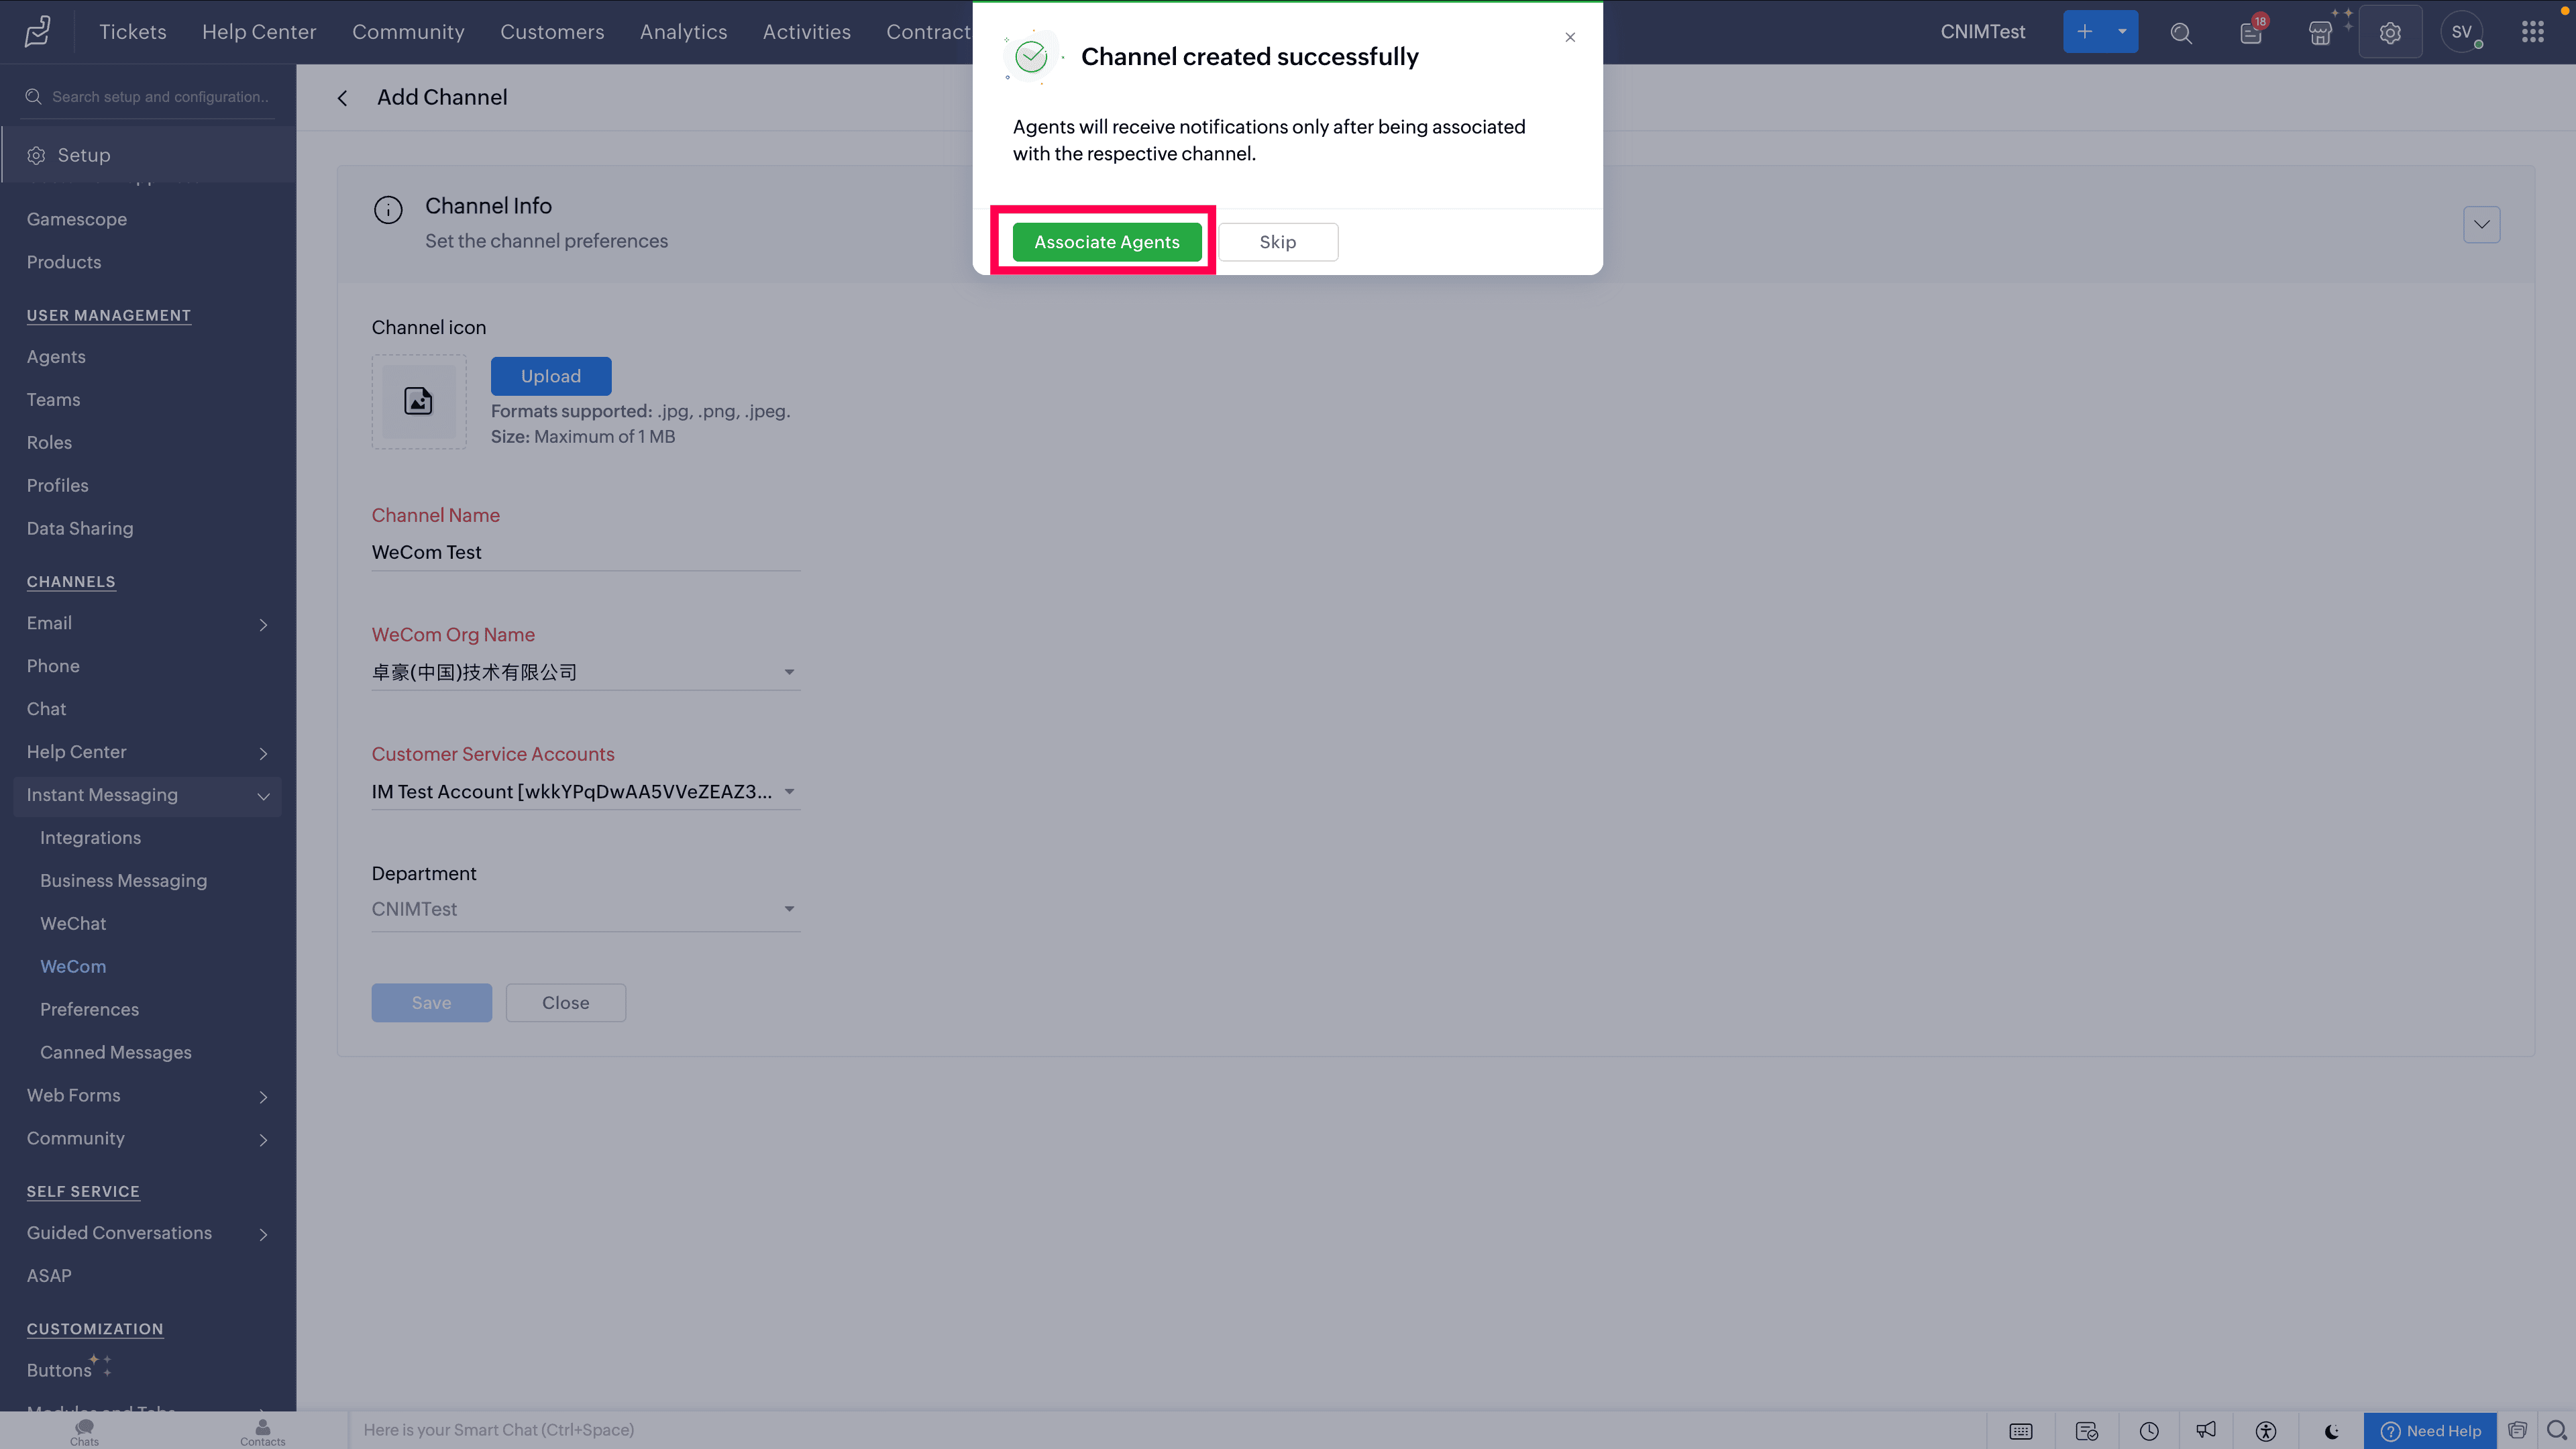Click the marketplace store icon in header
Image resolution: width=2576 pixels, height=1449 pixels.
click(2320, 33)
